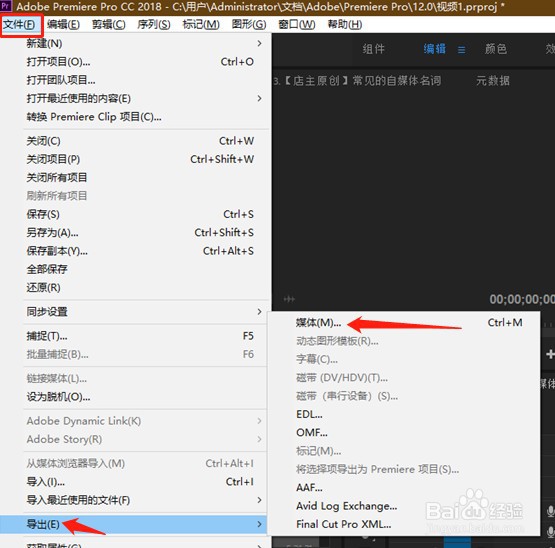Image resolution: width=555 pixels, height=548 pixels.
Task: Open the 编辑(E) menu
Action: pyautogui.click(x=63, y=25)
